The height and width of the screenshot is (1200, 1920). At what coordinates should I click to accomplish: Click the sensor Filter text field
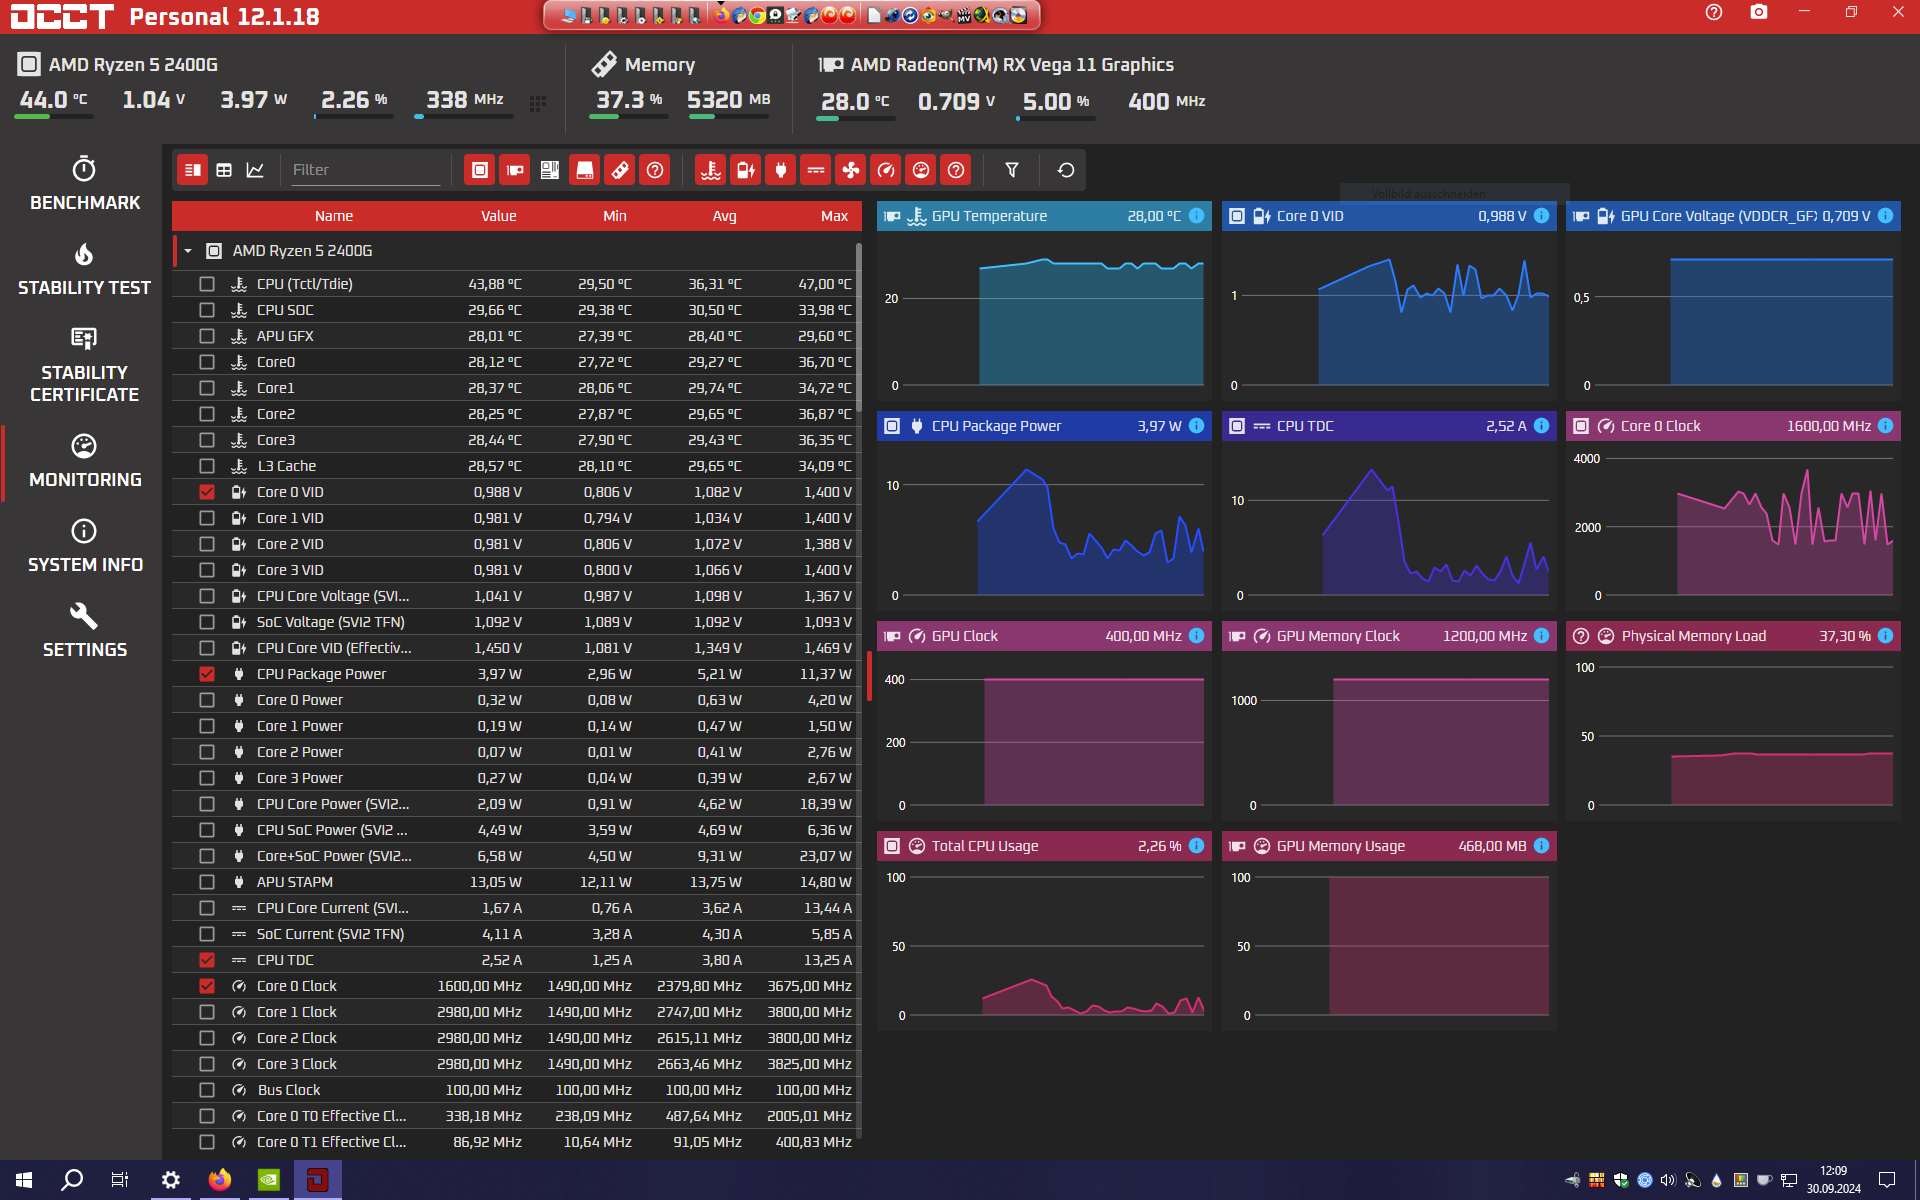pyautogui.click(x=364, y=170)
